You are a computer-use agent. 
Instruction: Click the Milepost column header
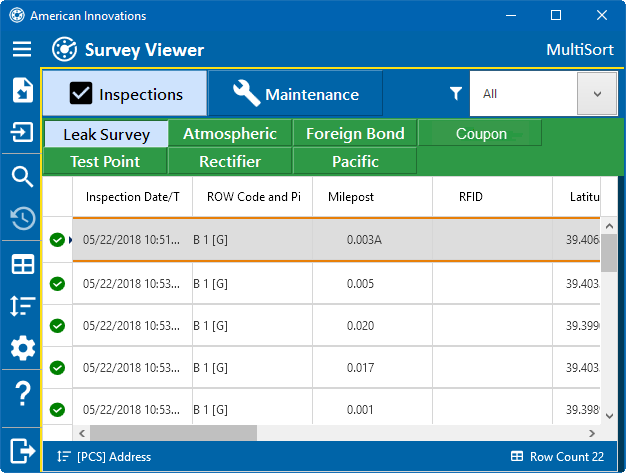[372, 196]
